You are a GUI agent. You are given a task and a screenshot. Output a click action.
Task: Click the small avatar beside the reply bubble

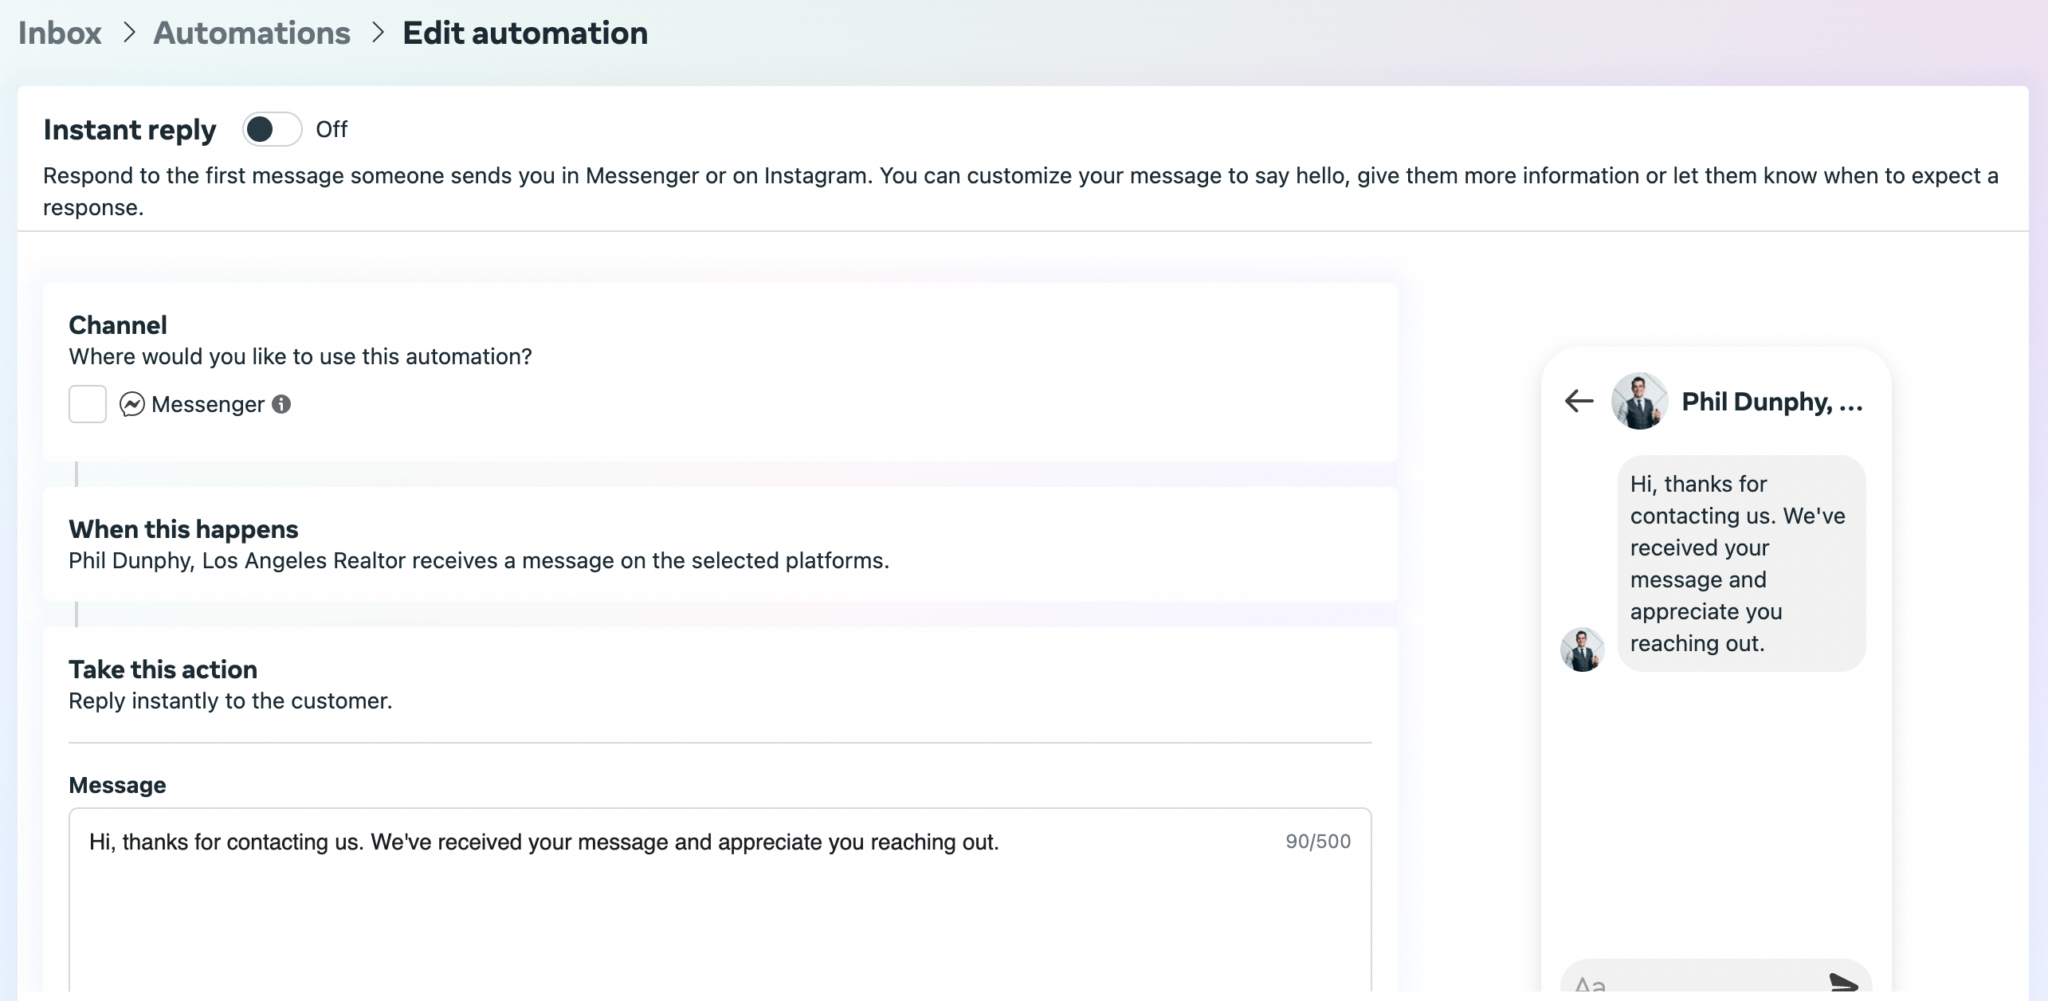click(1580, 649)
